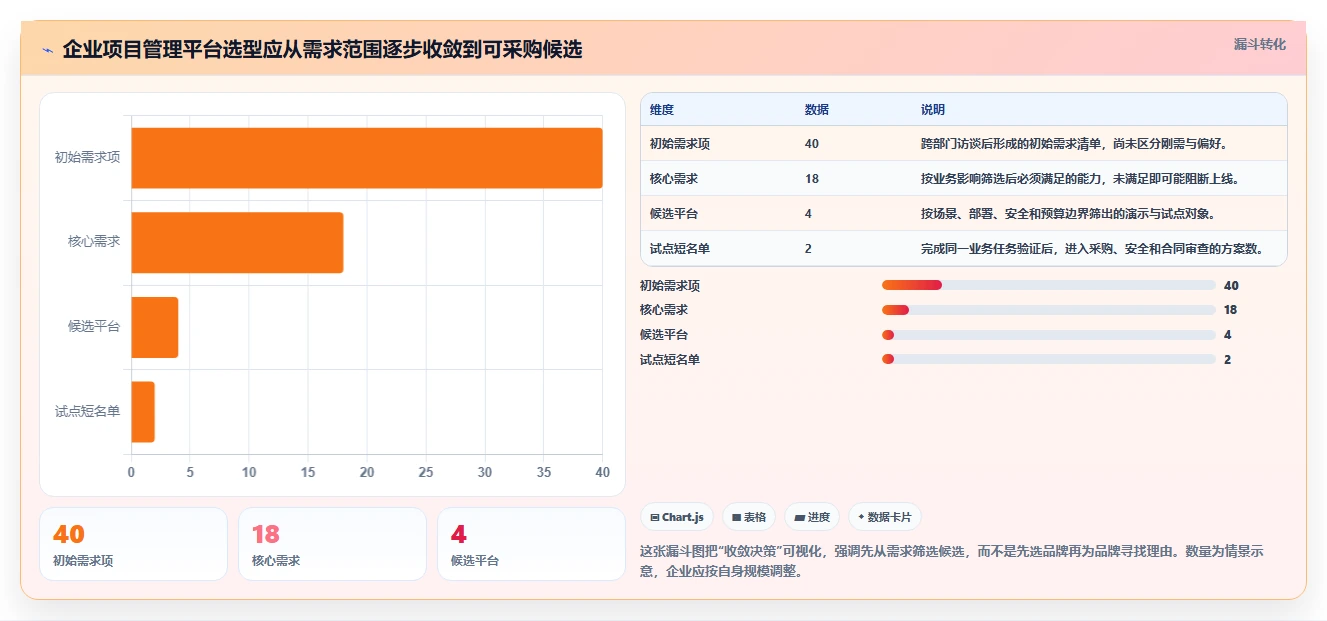This screenshot has width=1327, height=621.
Task: Select the 进度 tag chip
Action: 811,517
